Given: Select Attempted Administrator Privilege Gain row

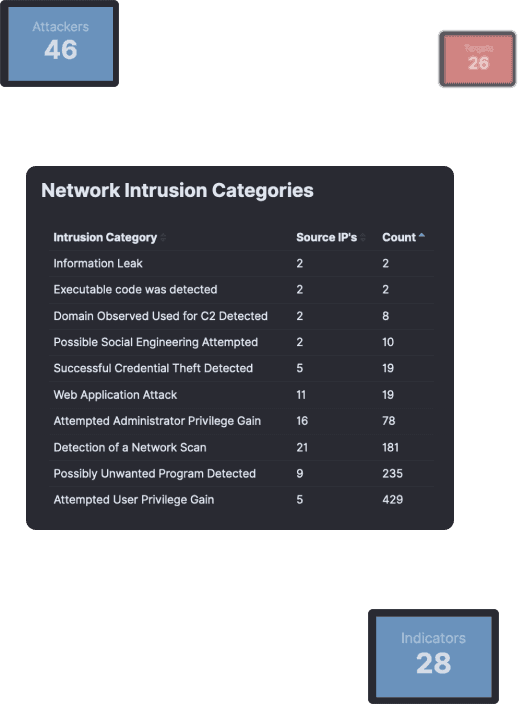Looking at the screenshot, I should pos(241,421).
